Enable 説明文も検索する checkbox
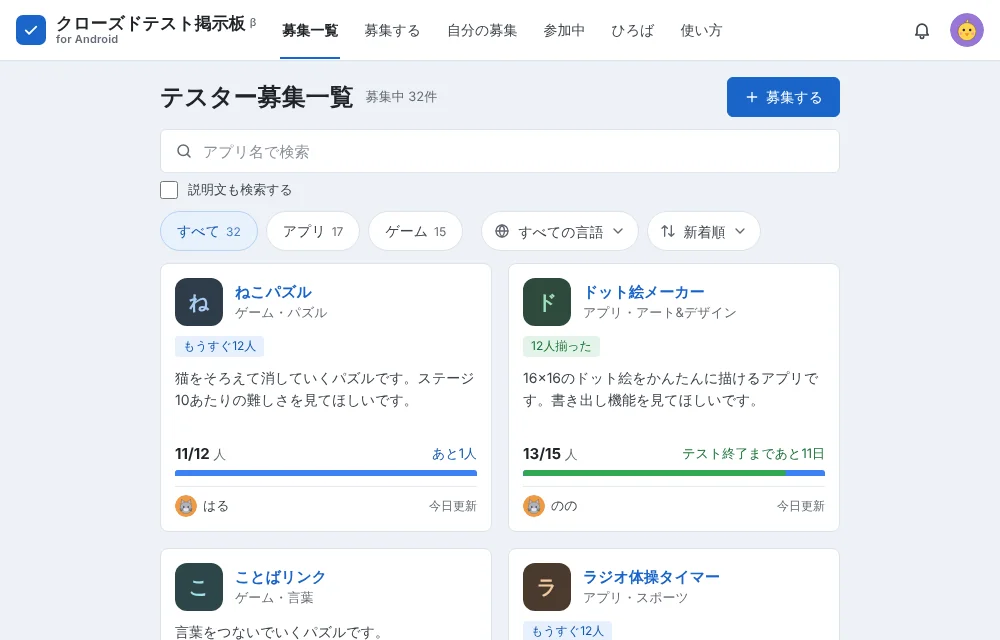The height and width of the screenshot is (640, 1000). [x=169, y=190]
